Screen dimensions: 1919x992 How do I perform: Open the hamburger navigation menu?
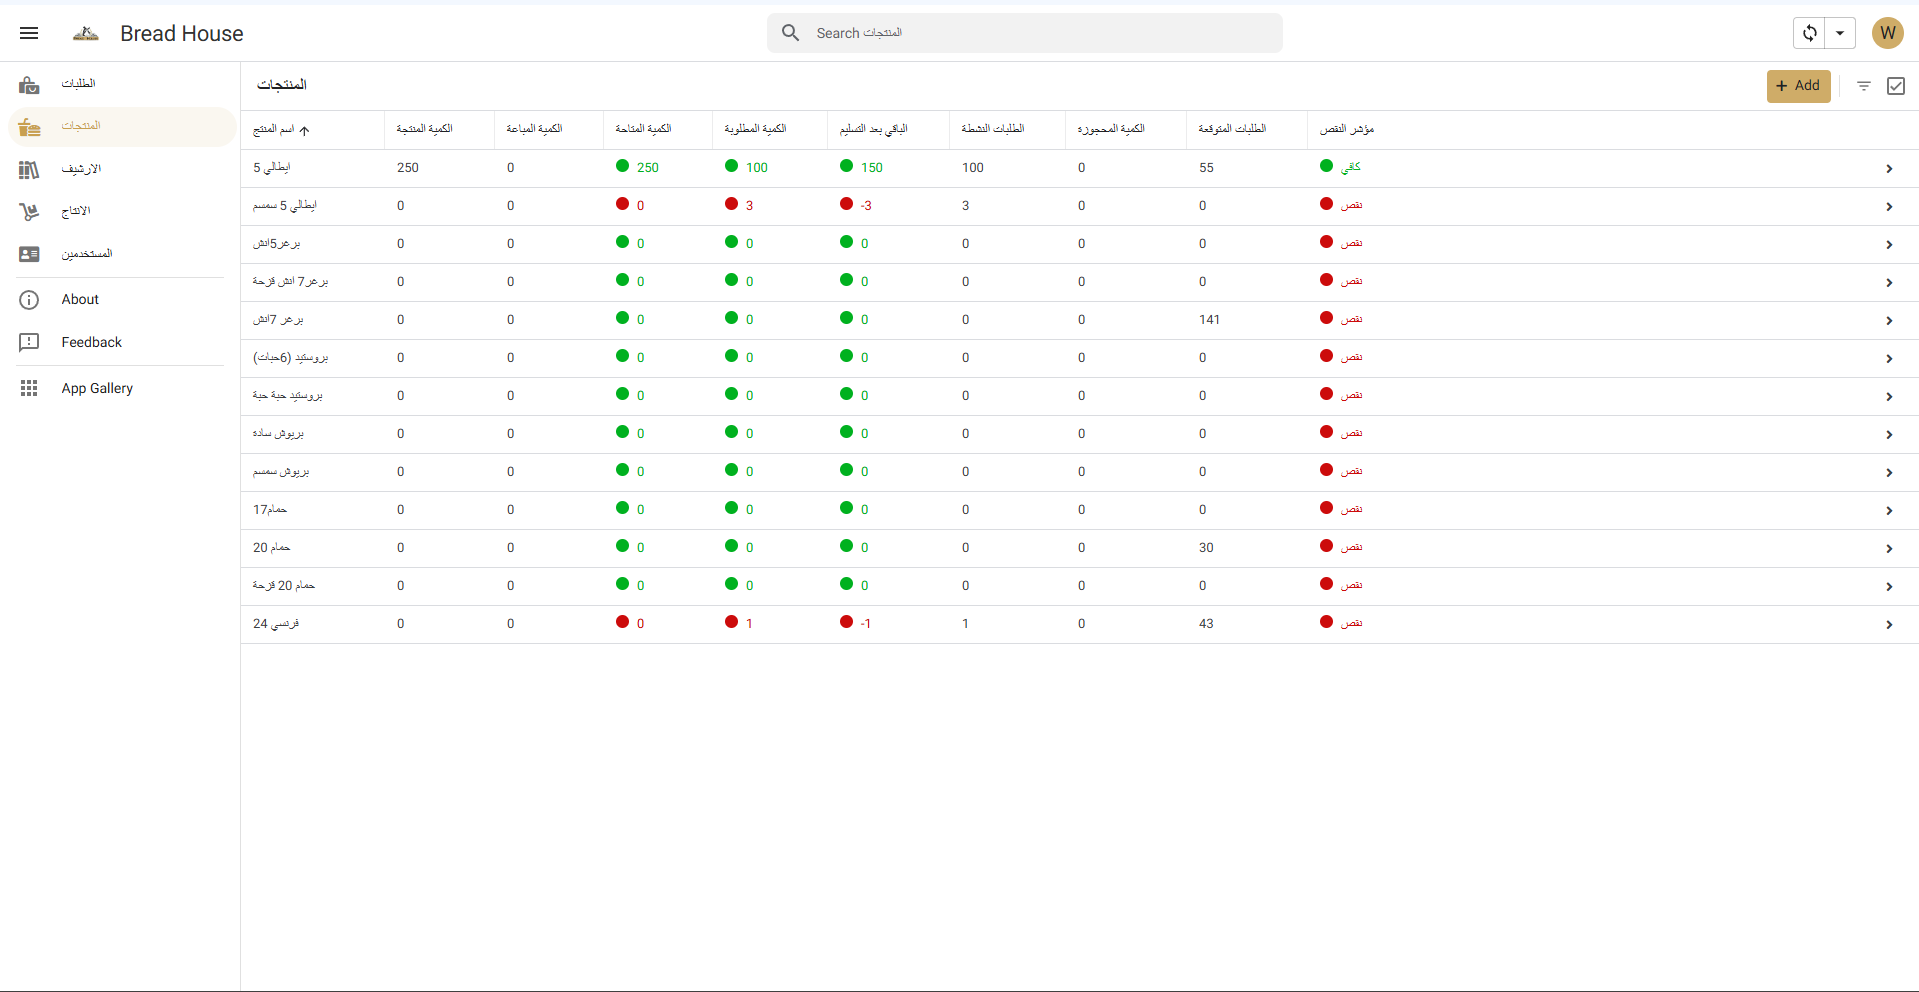pyautogui.click(x=29, y=33)
